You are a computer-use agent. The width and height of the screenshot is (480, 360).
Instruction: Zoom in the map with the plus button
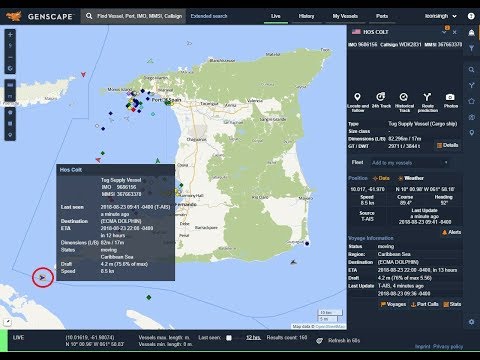point(10,35)
